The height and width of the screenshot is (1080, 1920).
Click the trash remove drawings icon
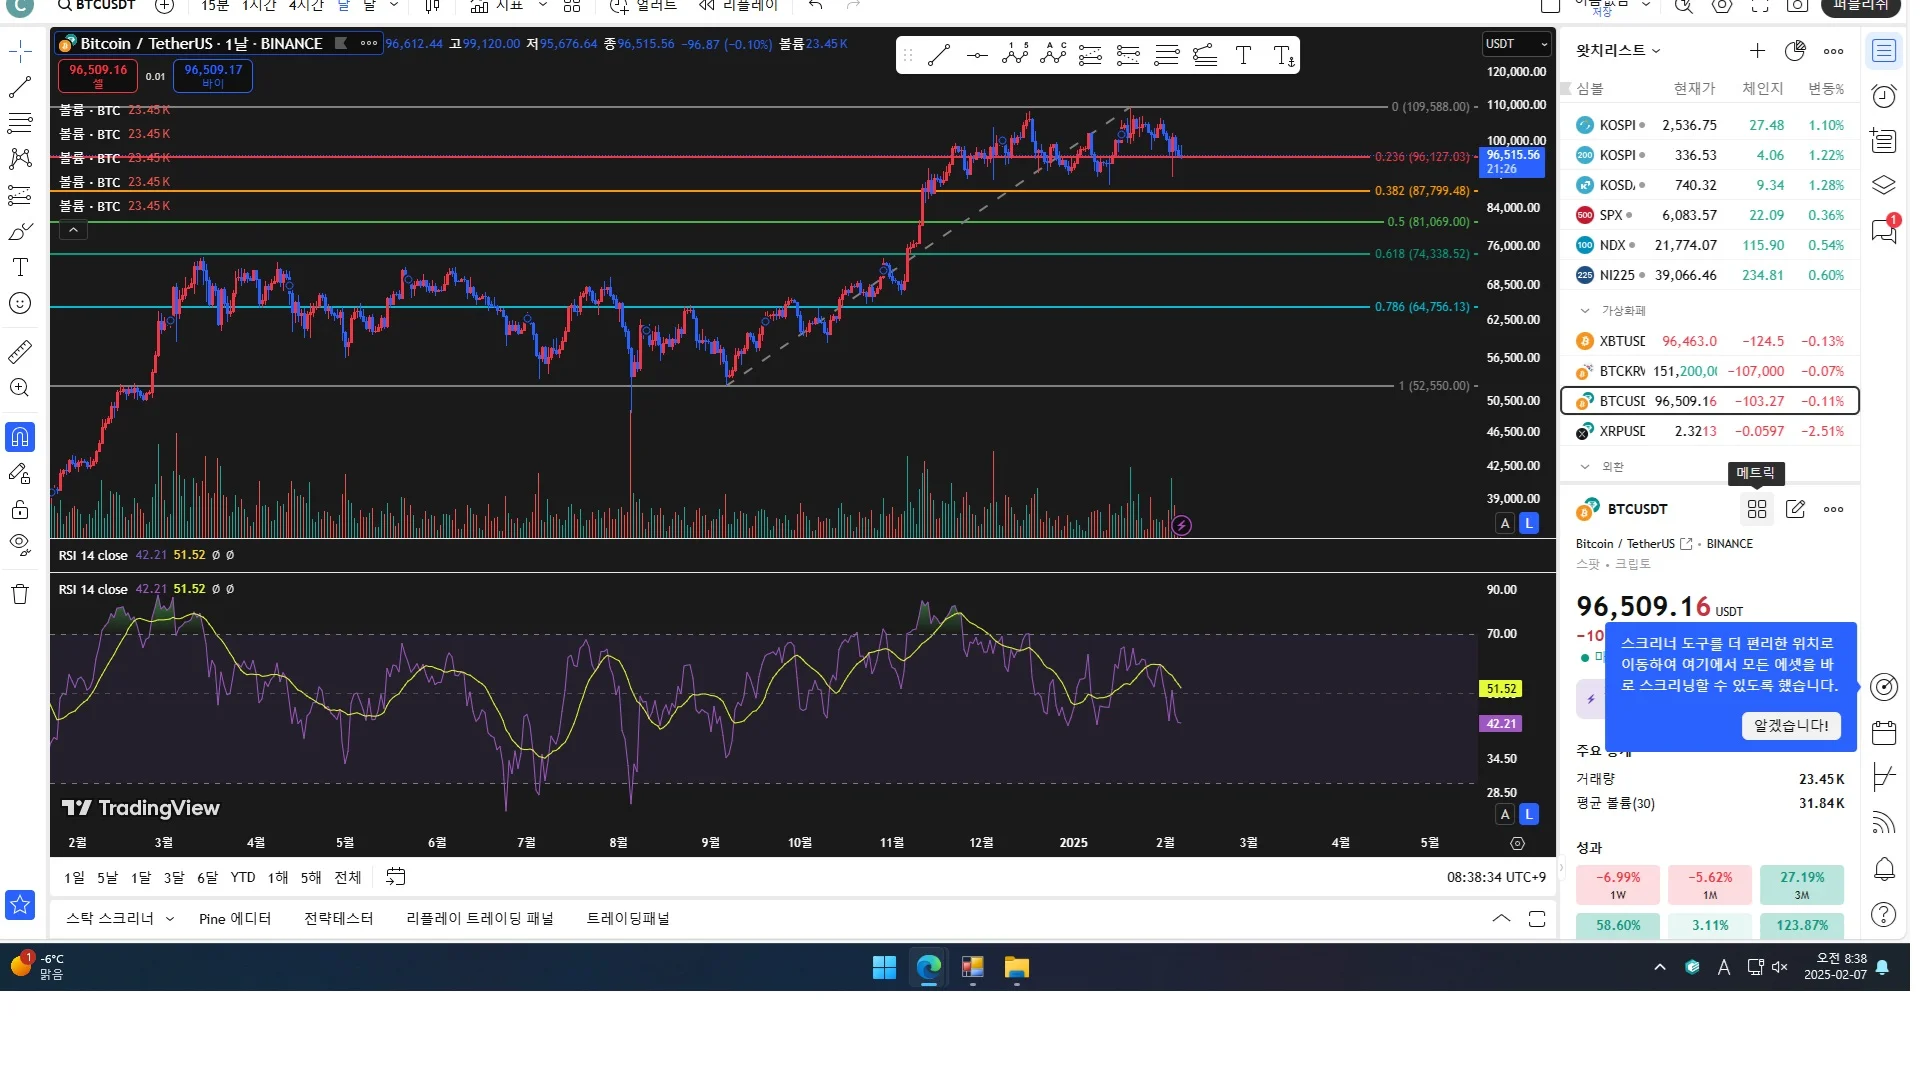pos(20,595)
